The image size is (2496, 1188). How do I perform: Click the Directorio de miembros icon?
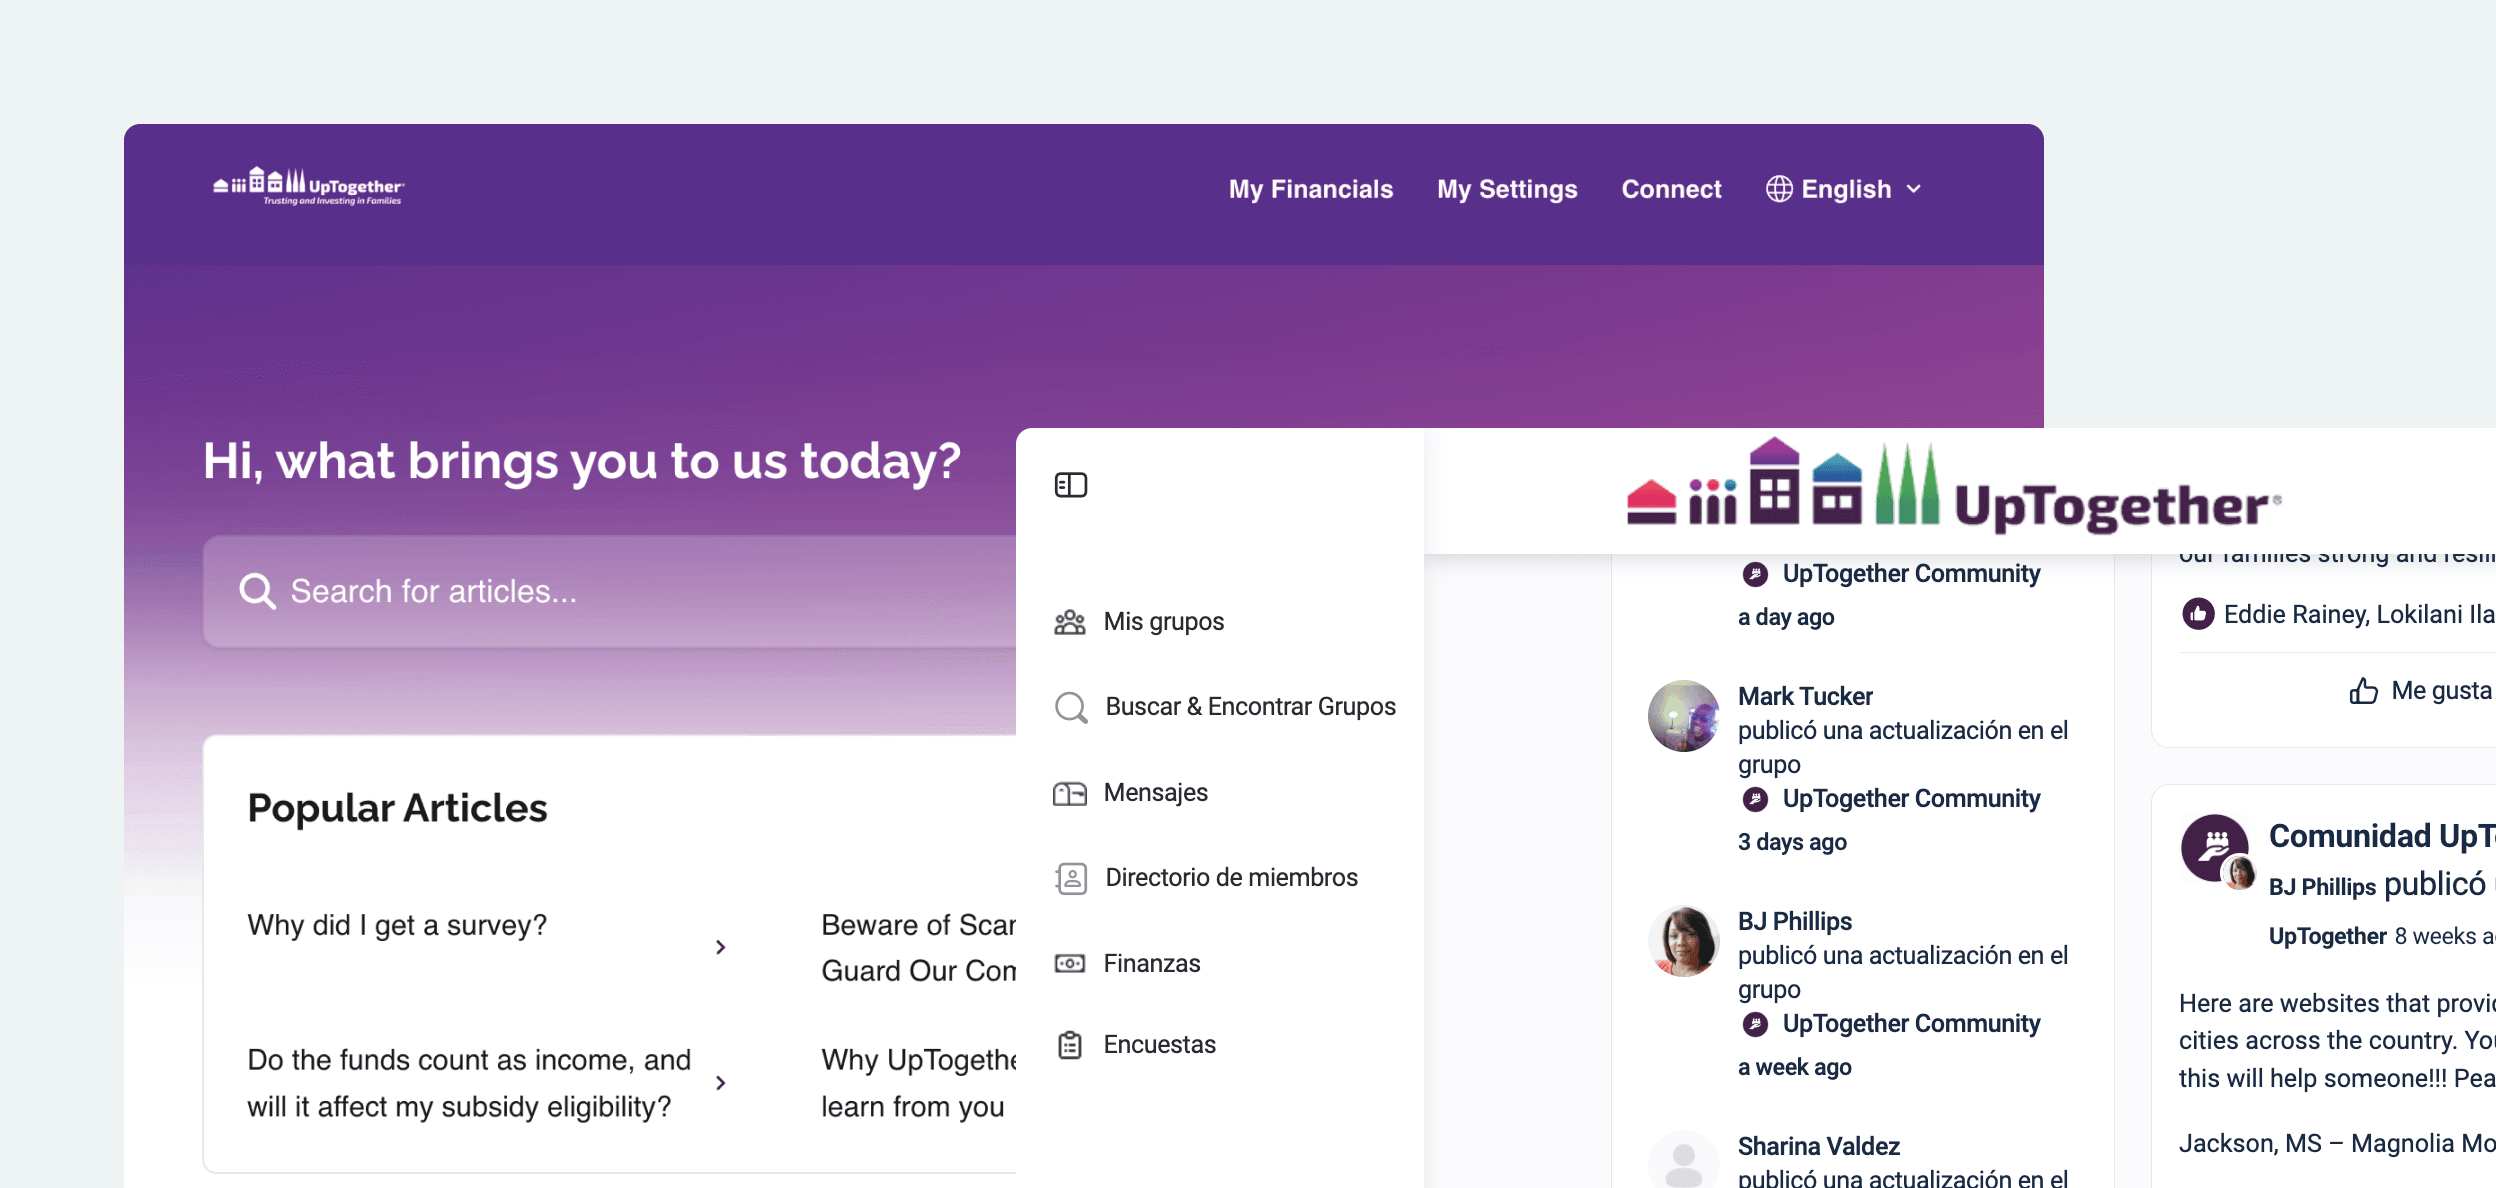(x=1071, y=877)
